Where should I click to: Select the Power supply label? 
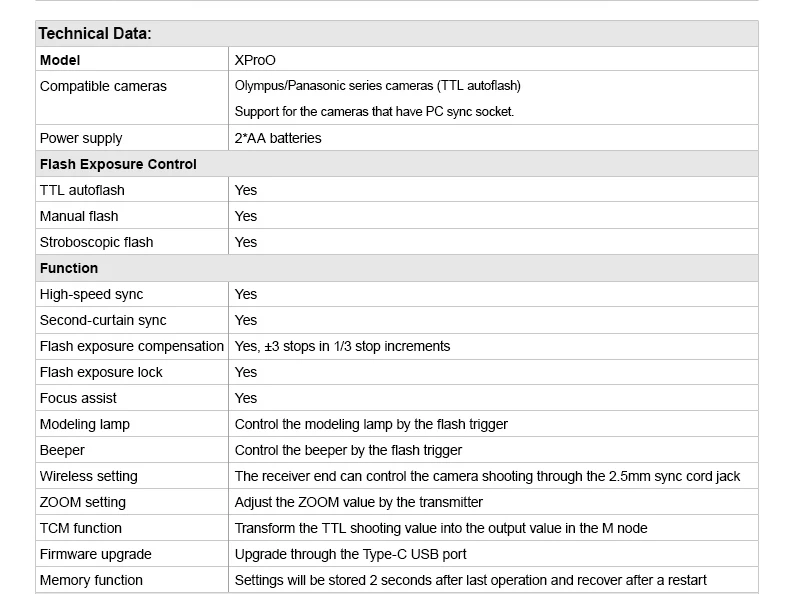point(81,138)
